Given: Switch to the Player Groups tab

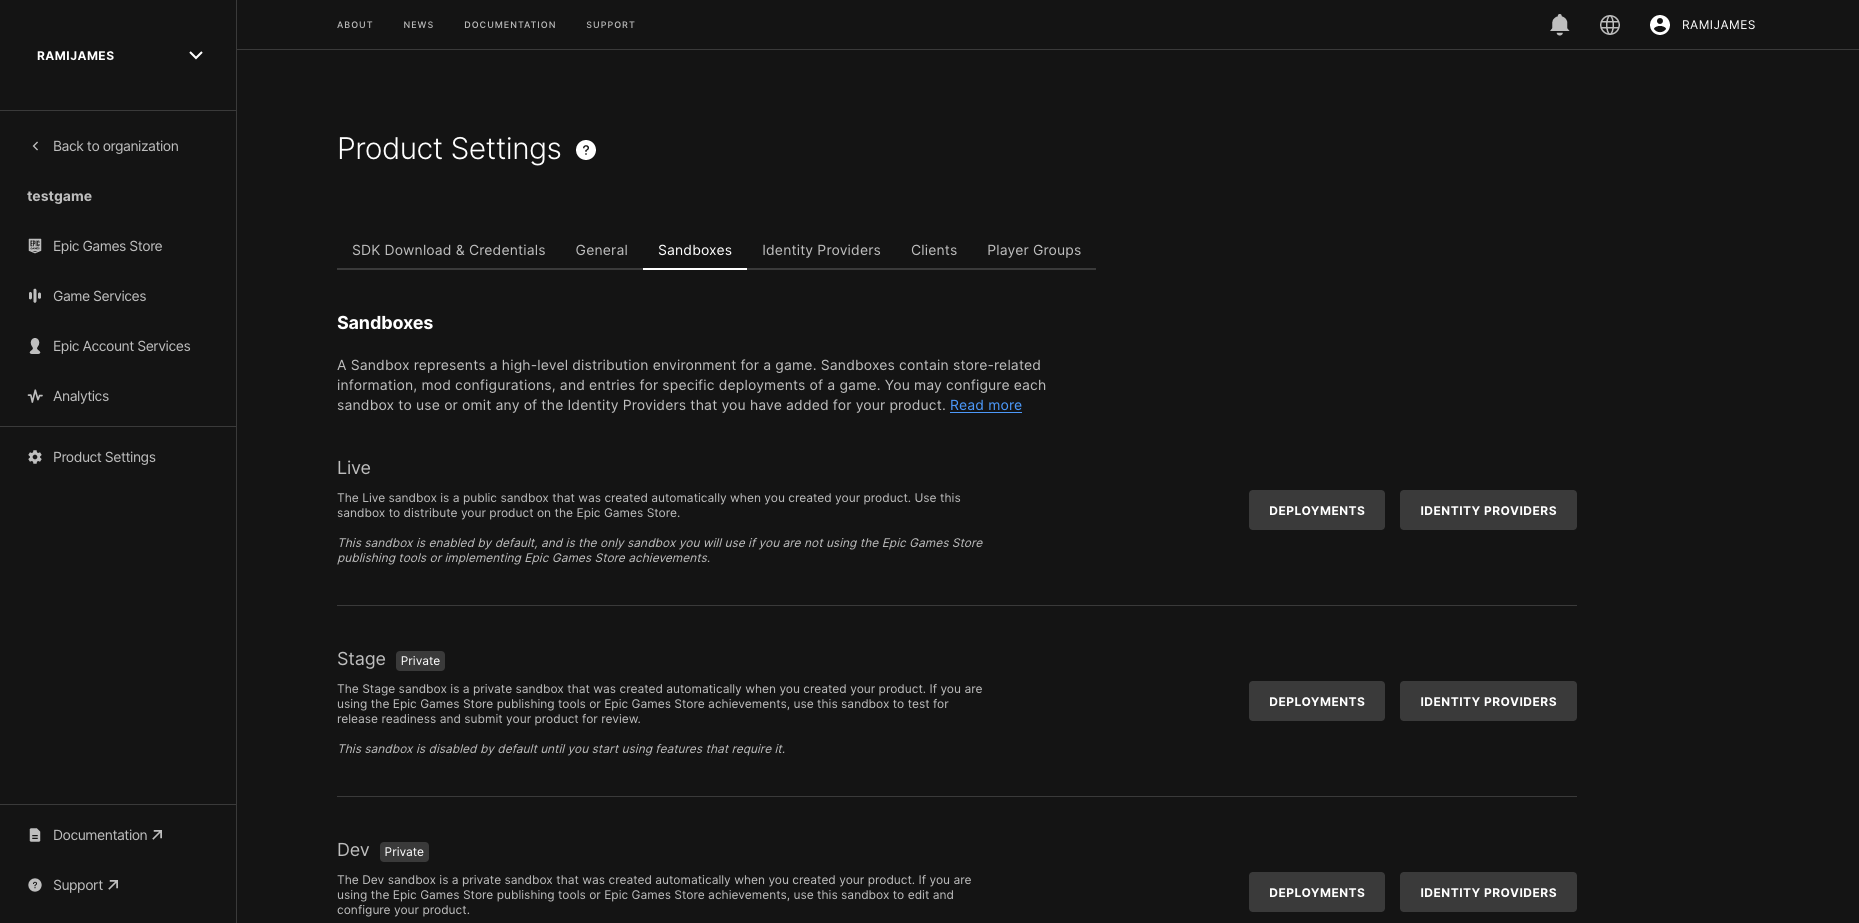Looking at the screenshot, I should [1034, 250].
